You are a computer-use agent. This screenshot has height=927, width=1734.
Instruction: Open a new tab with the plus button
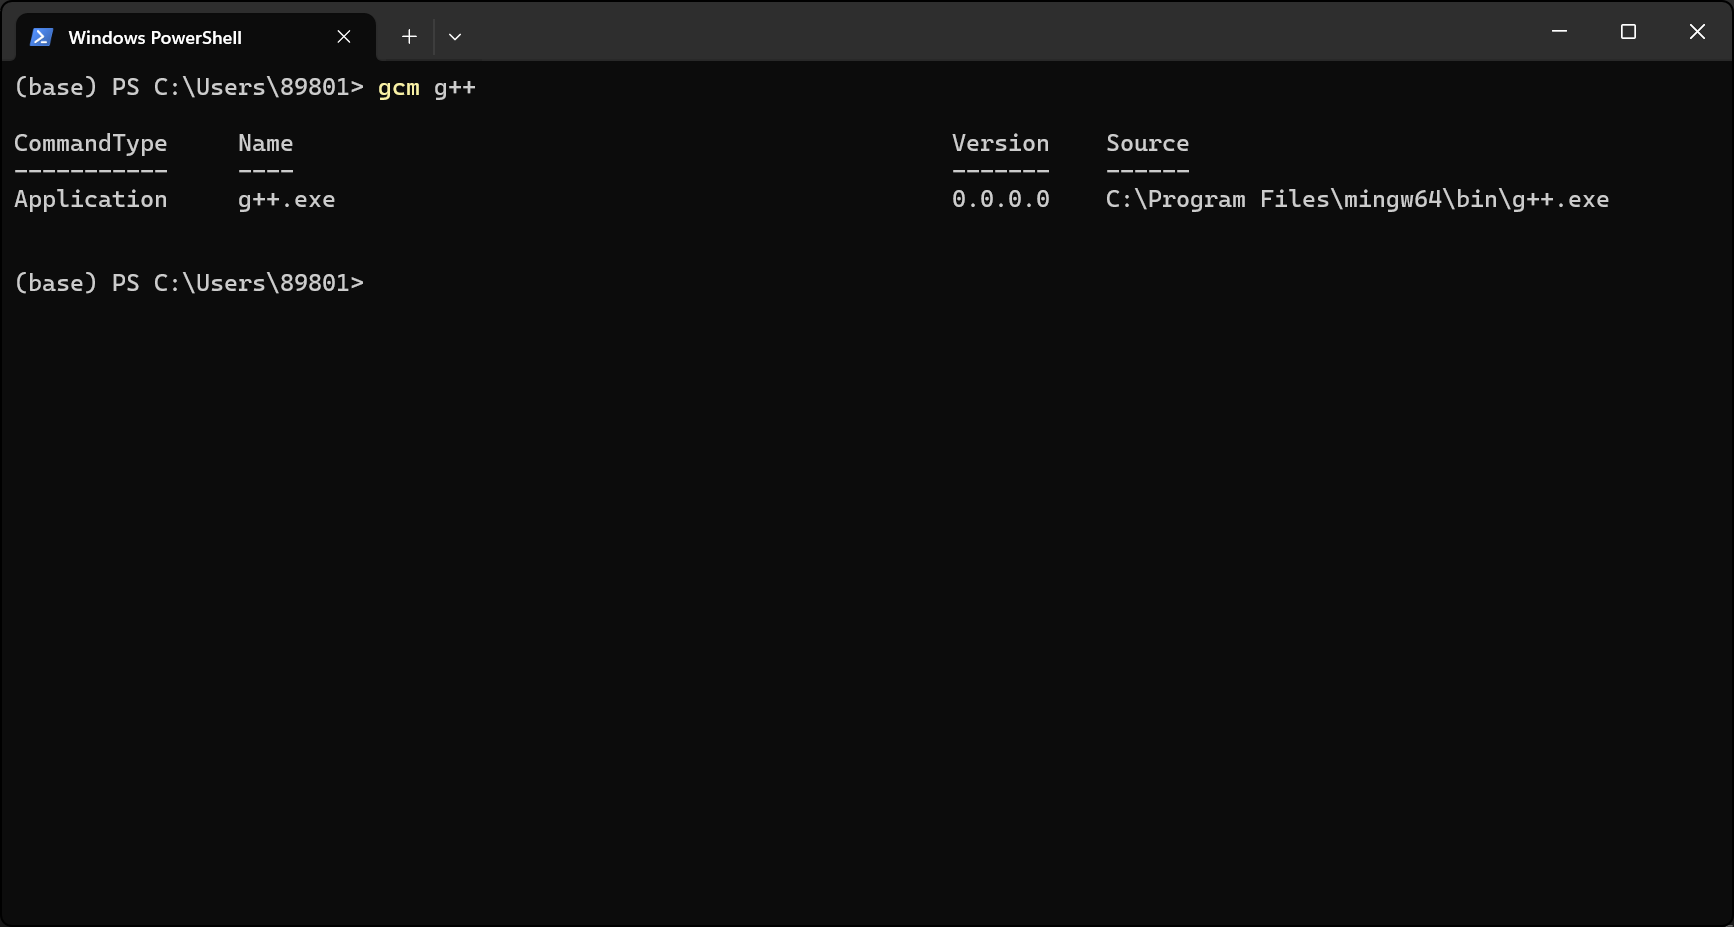pyautogui.click(x=409, y=37)
